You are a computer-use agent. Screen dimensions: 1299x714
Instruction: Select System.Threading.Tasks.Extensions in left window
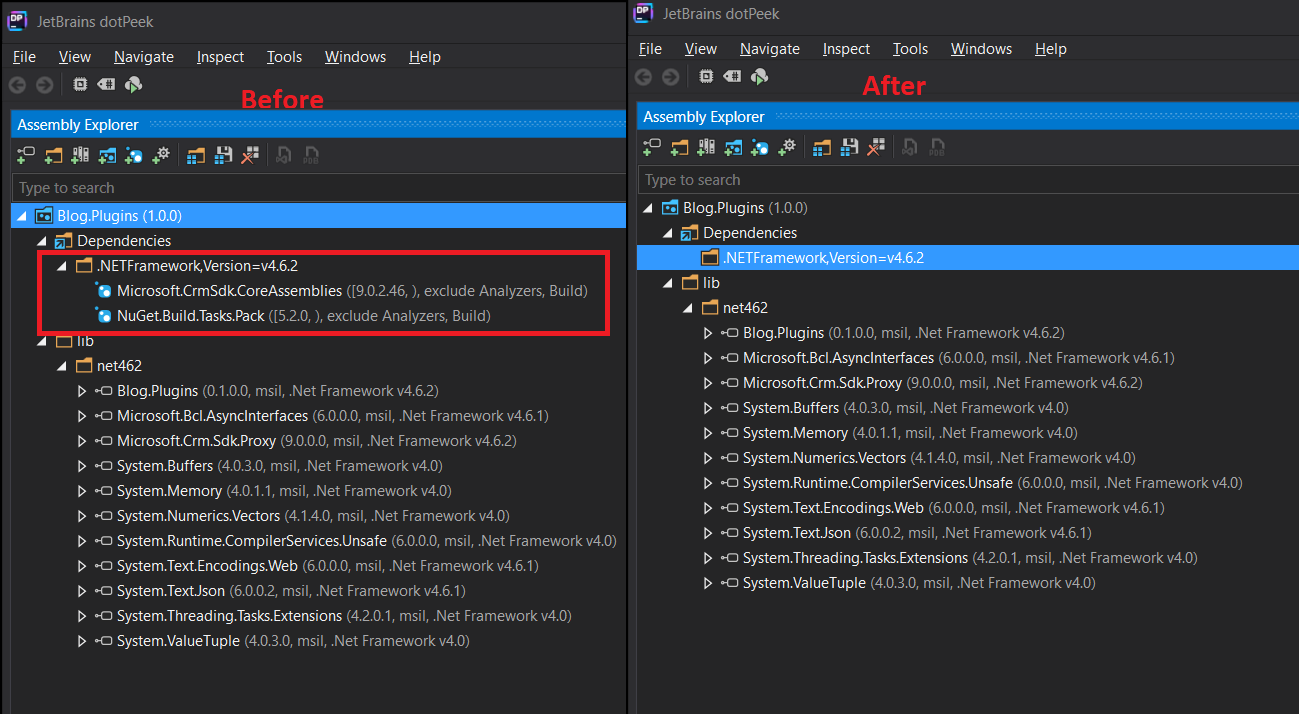click(332, 616)
